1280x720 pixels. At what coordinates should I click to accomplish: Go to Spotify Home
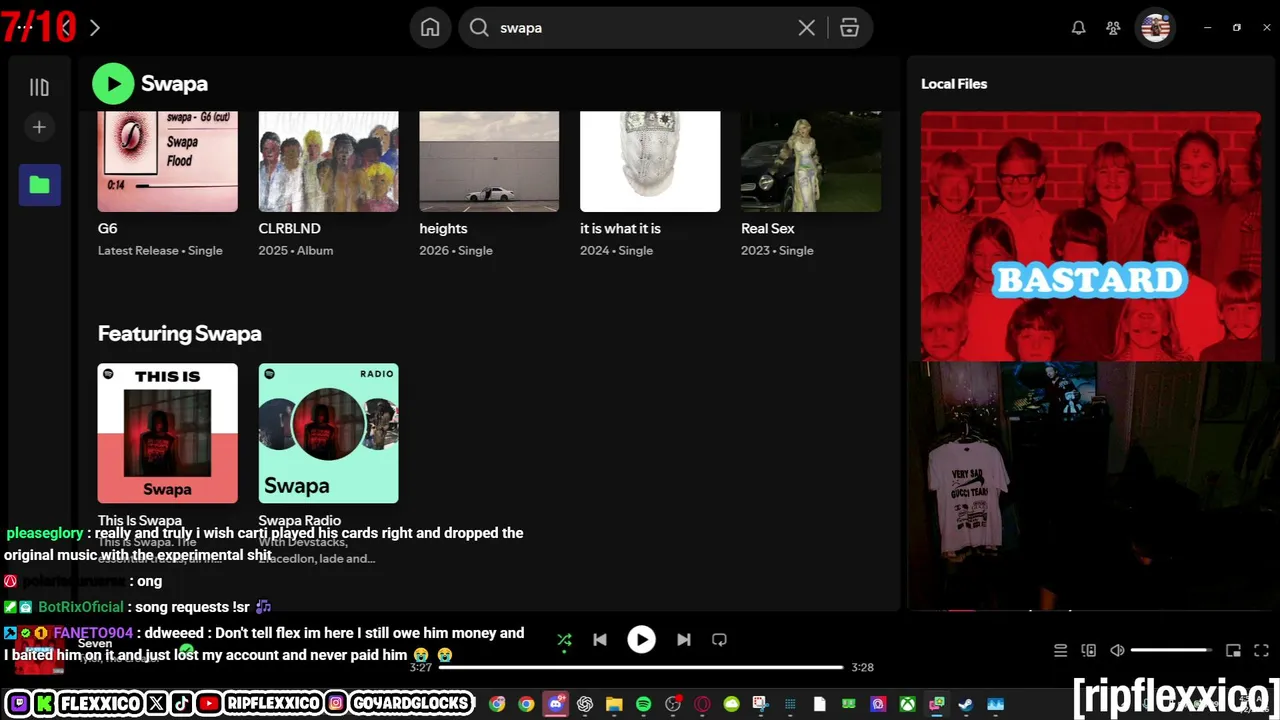click(x=430, y=28)
